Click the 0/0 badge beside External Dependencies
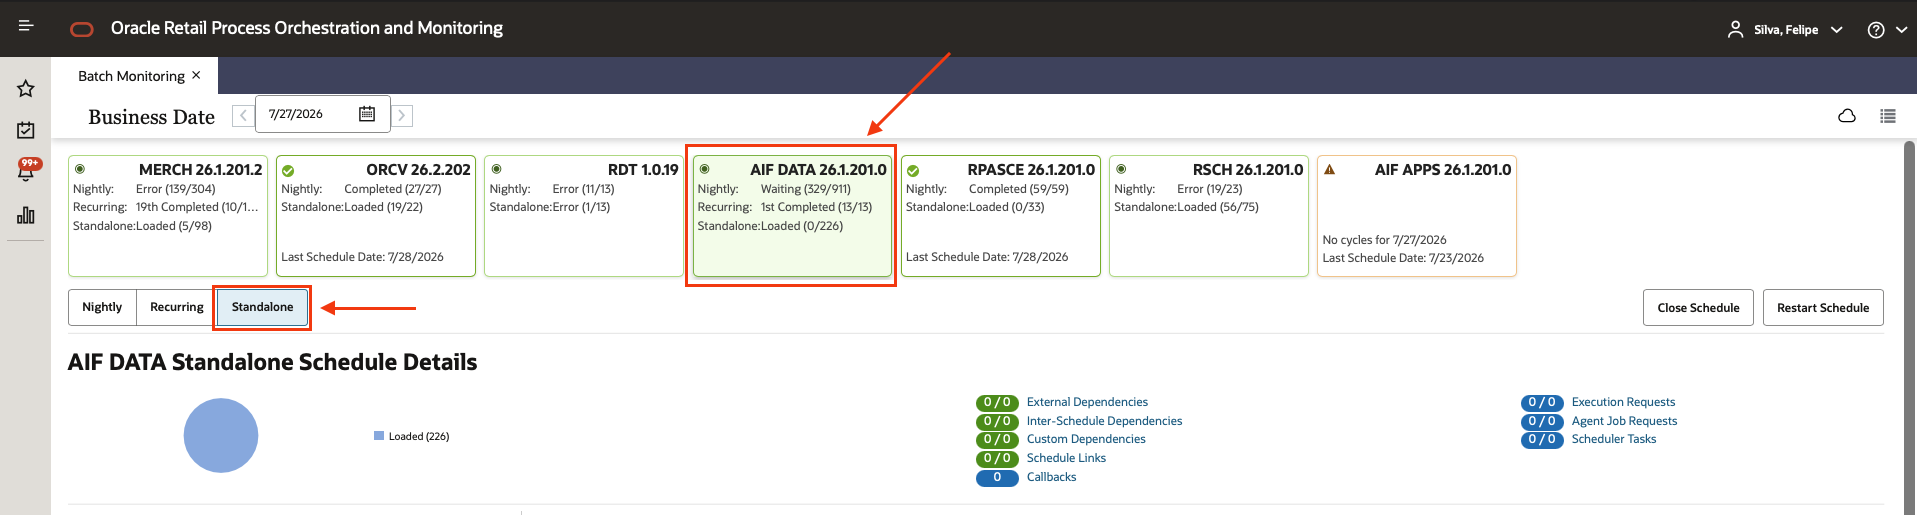This screenshot has width=1917, height=515. [x=997, y=403]
